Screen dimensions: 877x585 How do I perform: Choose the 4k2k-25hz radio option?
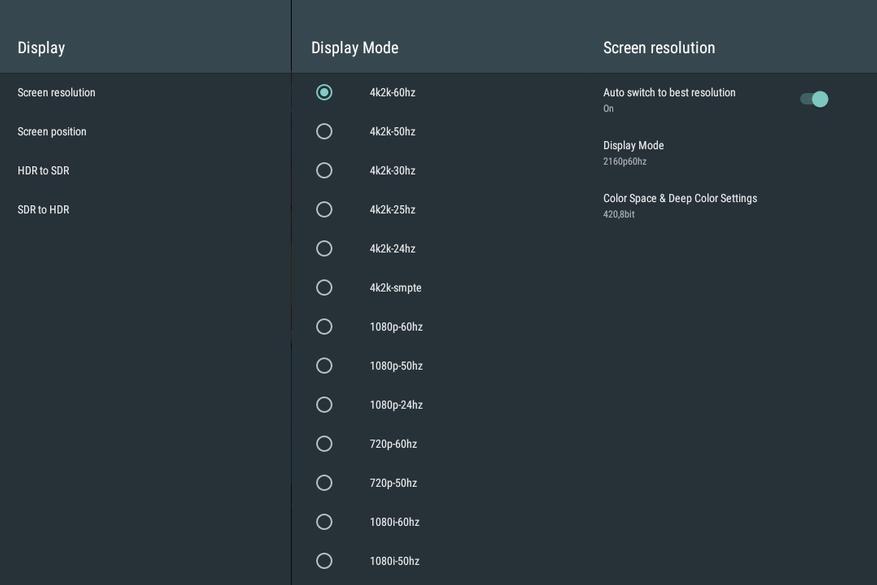(324, 210)
